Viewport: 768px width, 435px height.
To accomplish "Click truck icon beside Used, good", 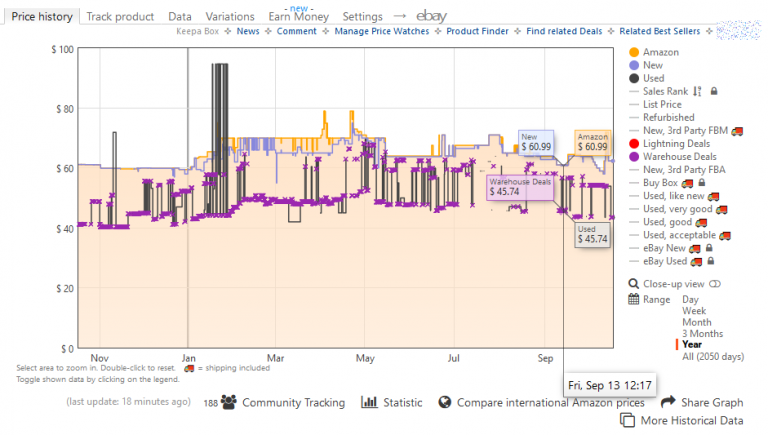I will tap(701, 222).
